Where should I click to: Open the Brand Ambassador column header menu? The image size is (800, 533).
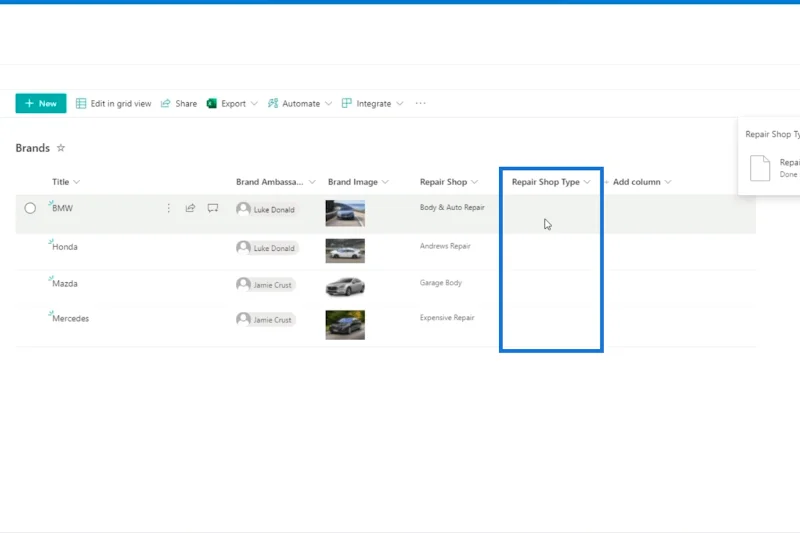pyautogui.click(x=276, y=182)
